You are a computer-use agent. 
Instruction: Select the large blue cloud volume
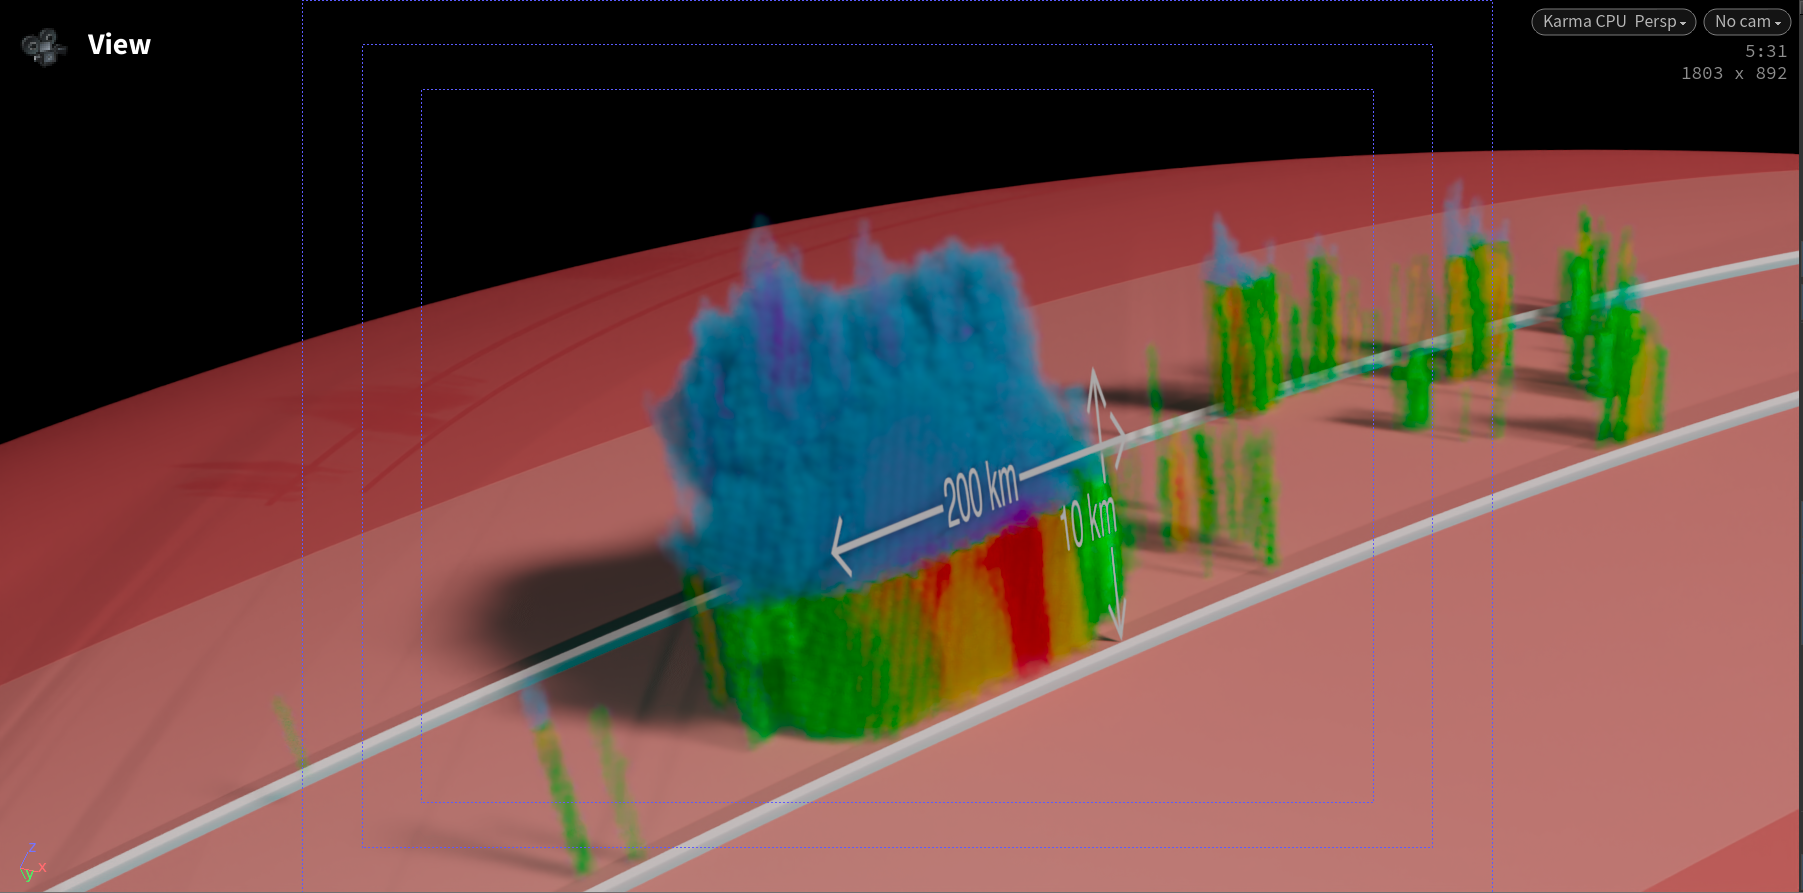[x=860, y=400]
